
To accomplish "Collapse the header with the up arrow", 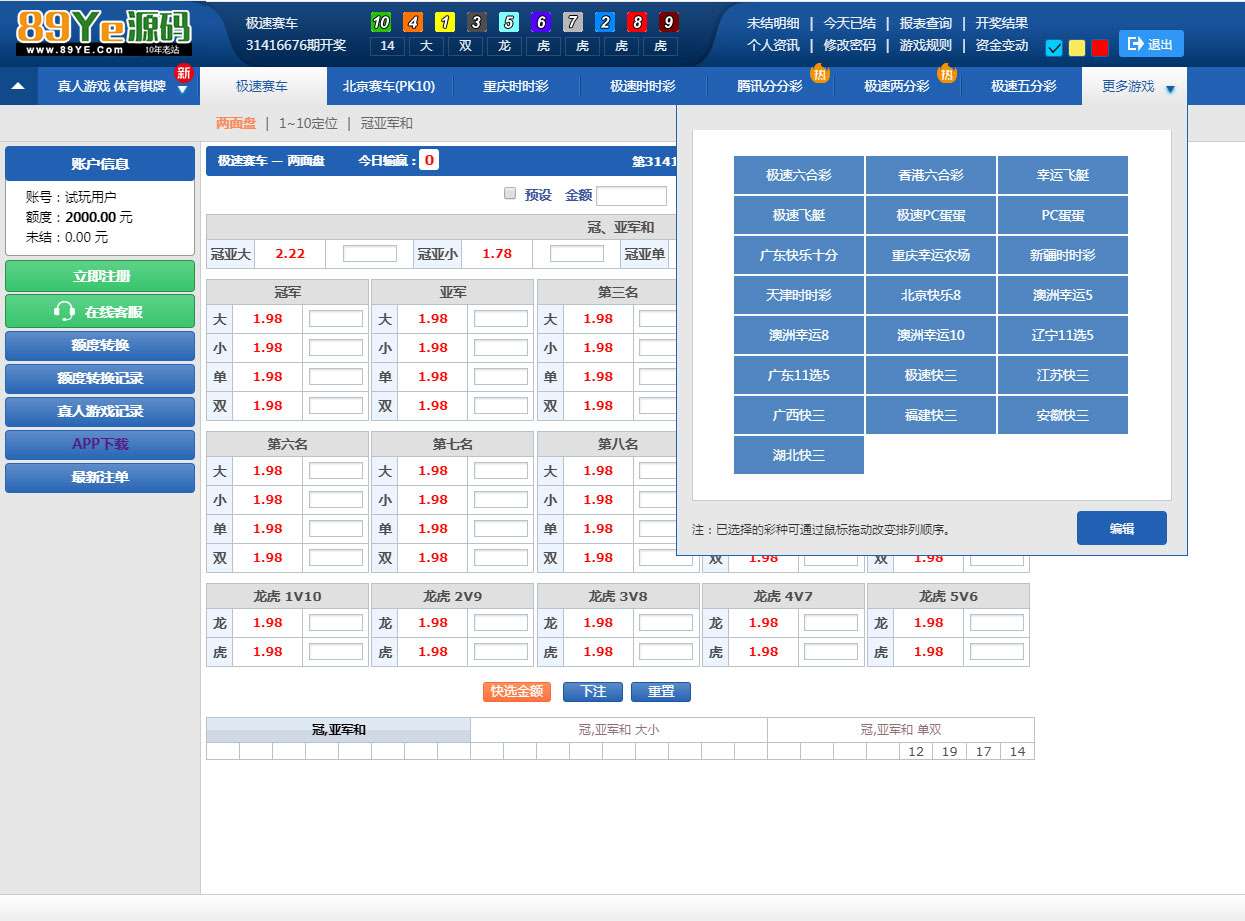I will (x=18, y=86).
